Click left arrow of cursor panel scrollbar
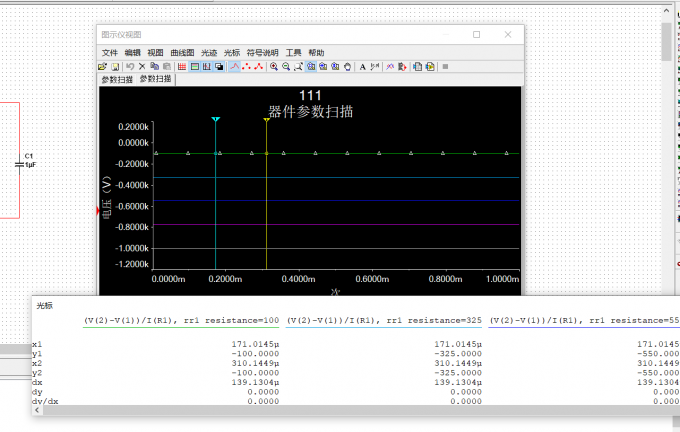This screenshot has height=432, width=680. tap(37, 410)
